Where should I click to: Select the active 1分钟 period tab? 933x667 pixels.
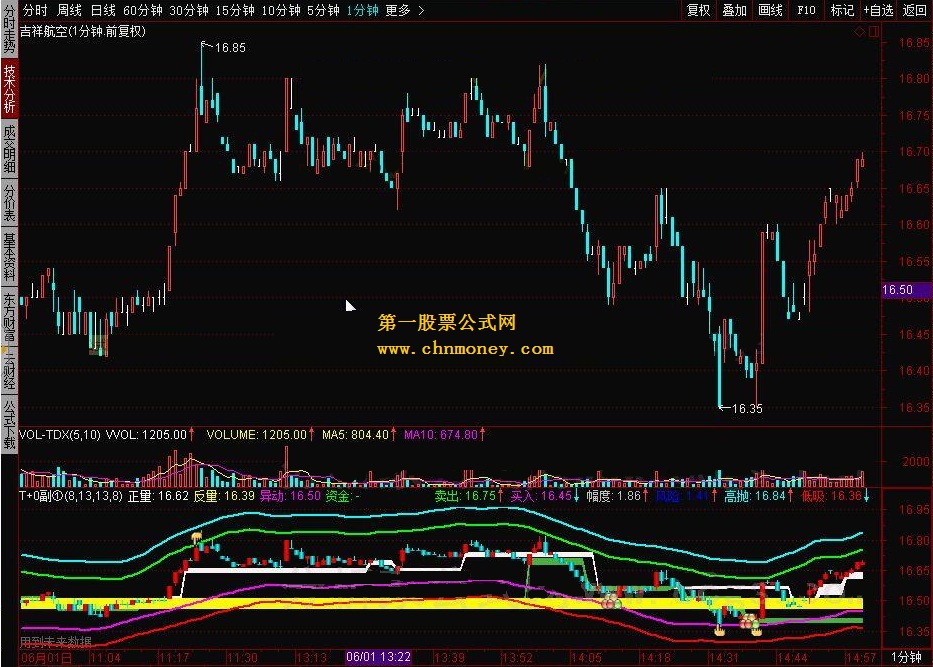(x=362, y=10)
